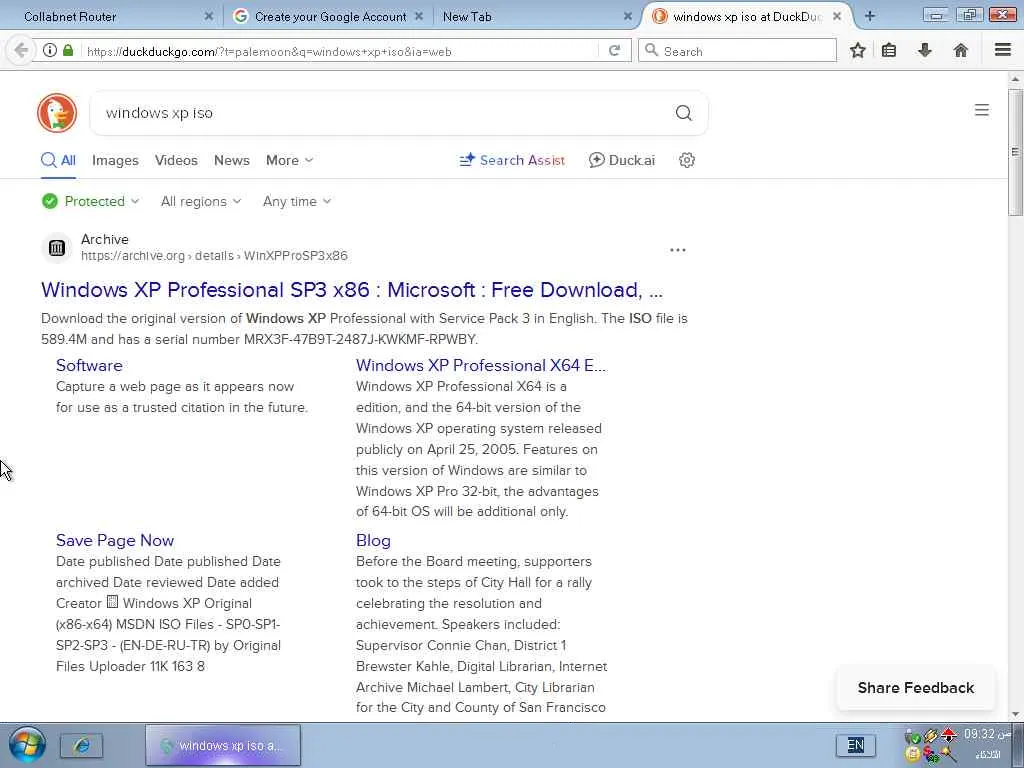Open site identity info icon
Image resolution: width=1024 pixels, height=768 pixels.
(50, 50)
